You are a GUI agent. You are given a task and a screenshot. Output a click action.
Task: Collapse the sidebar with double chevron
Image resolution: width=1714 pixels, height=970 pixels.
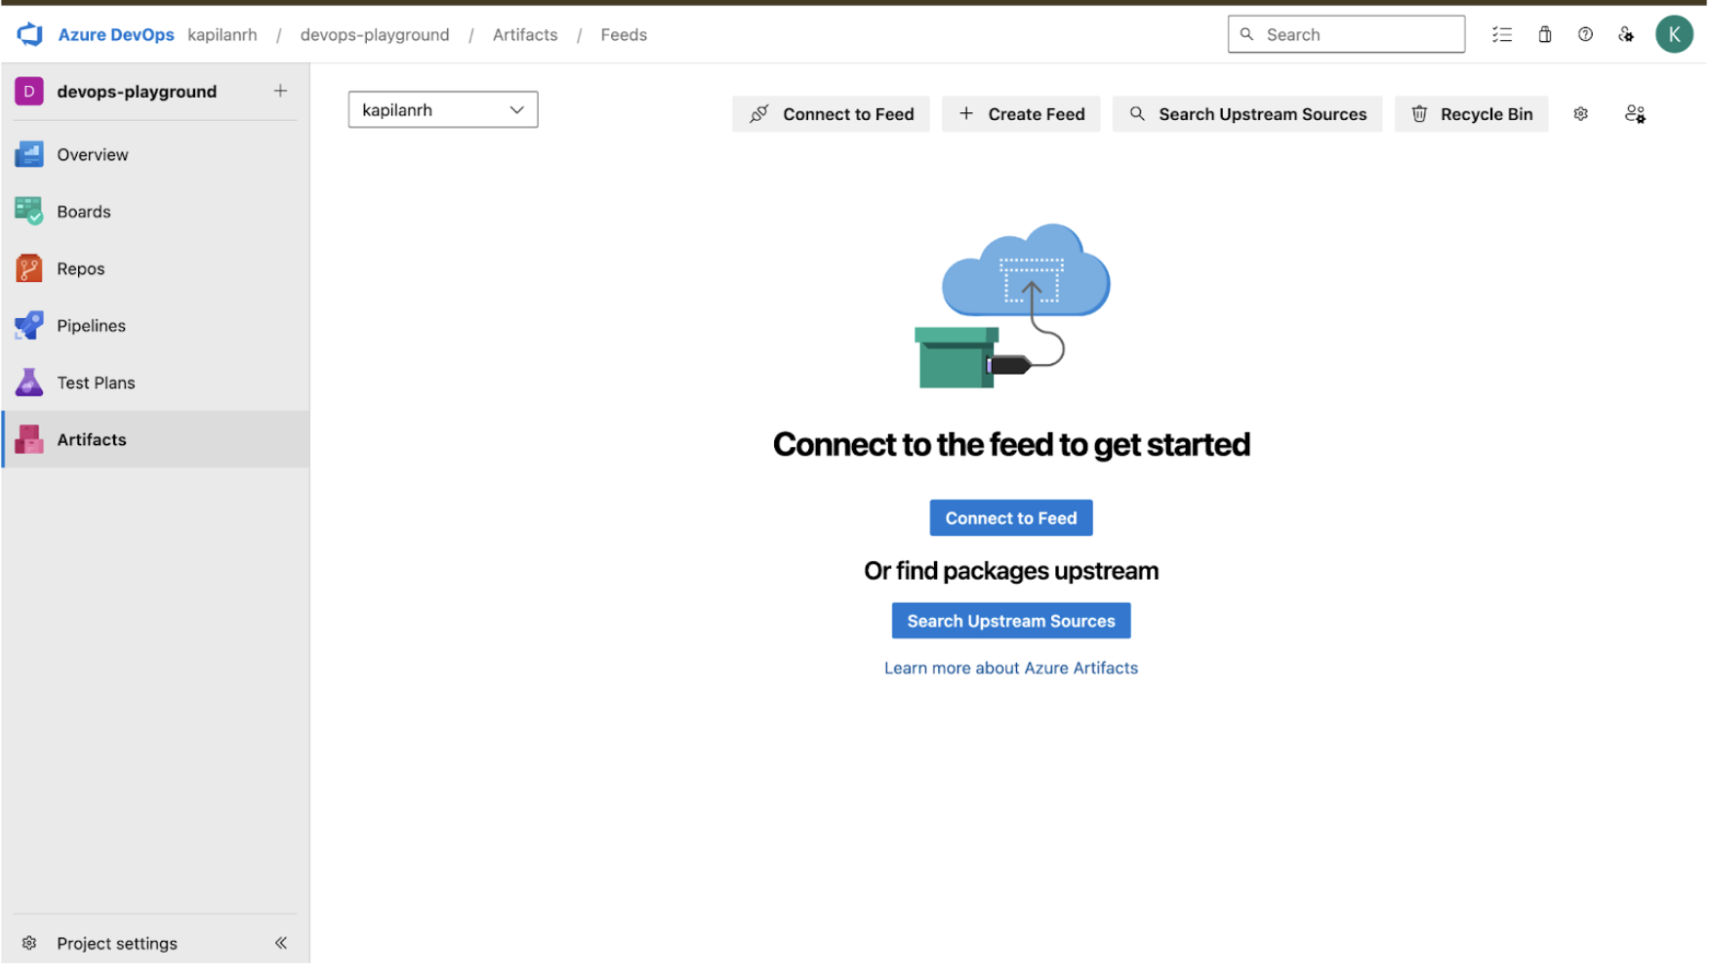(x=281, y=942)
